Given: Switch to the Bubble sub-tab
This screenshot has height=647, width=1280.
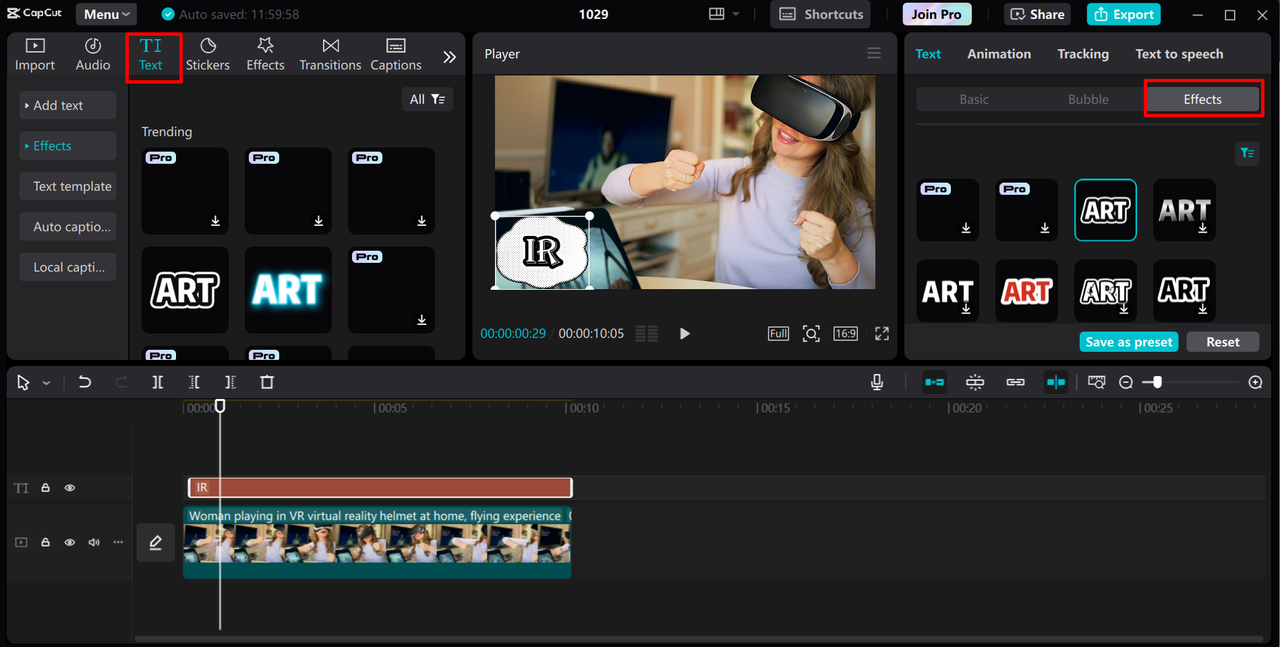Looking at the screenshot, I should point(1088,99).
